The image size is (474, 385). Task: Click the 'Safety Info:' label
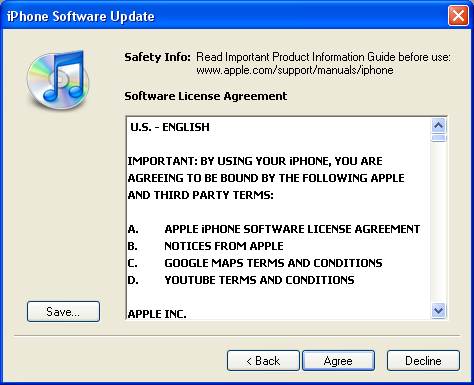(x=157, y=57)
